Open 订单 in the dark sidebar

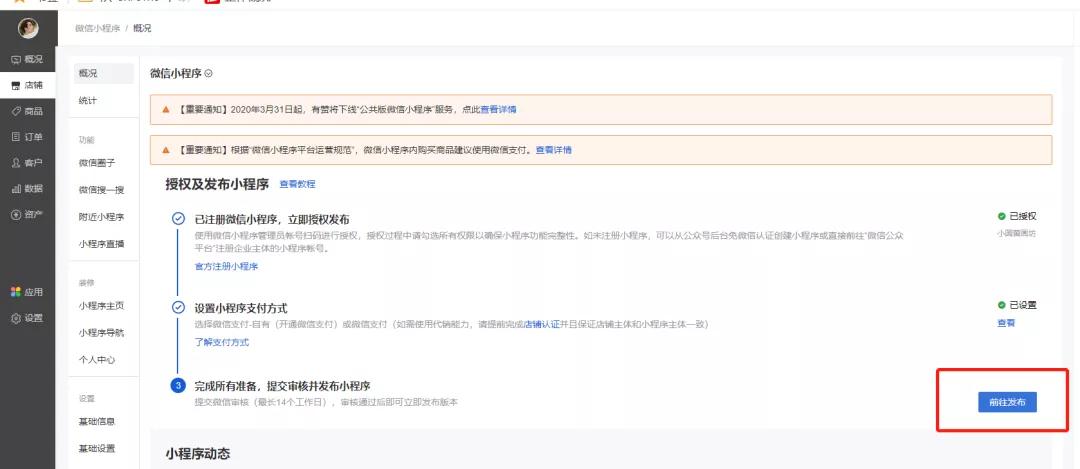pyautogui.click(x=28, y=137)
